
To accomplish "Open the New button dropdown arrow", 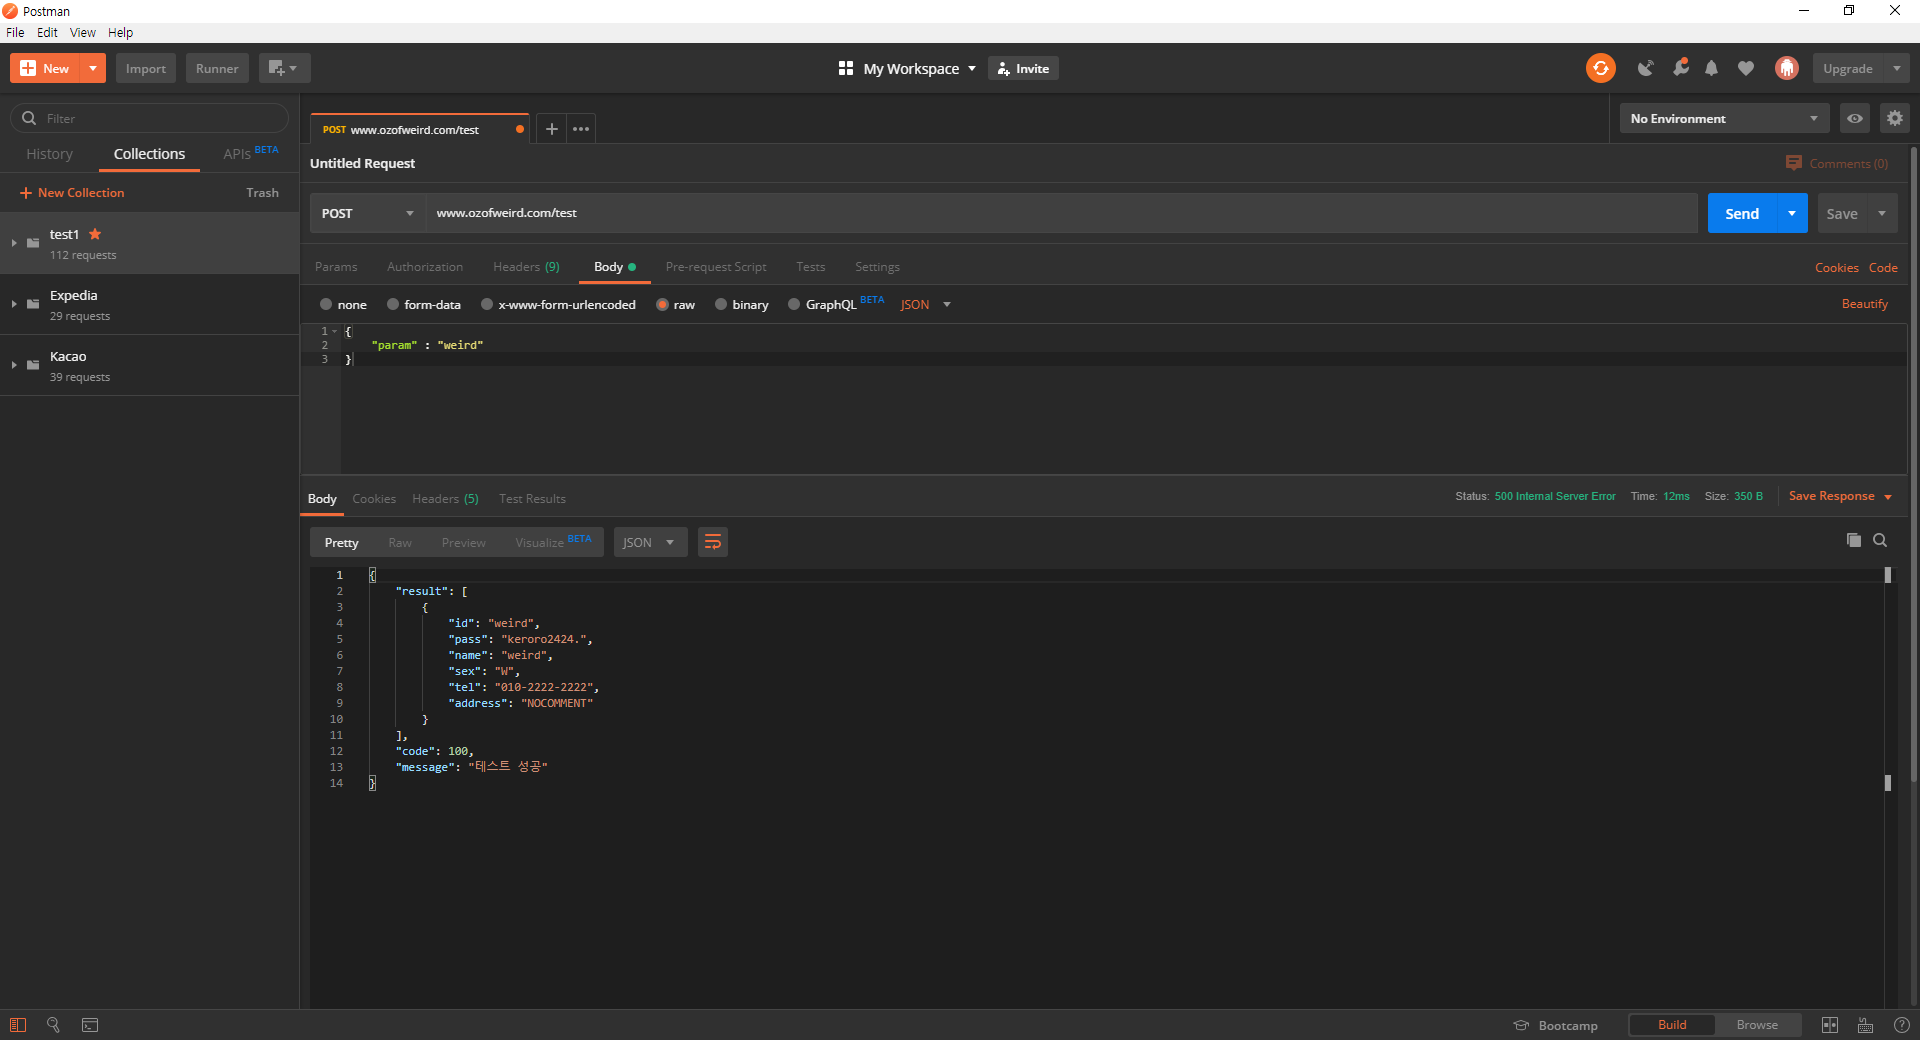I will point(93,68).
